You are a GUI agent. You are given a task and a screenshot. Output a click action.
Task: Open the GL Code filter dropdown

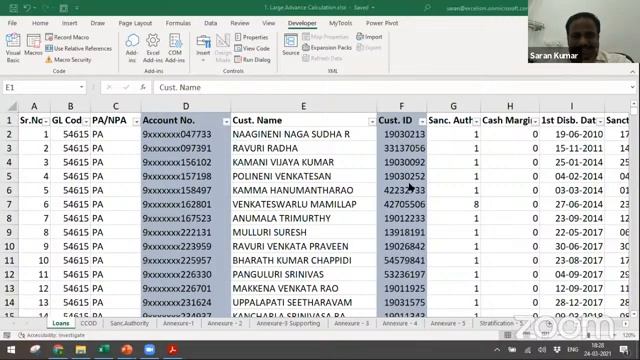click(86, 121)
